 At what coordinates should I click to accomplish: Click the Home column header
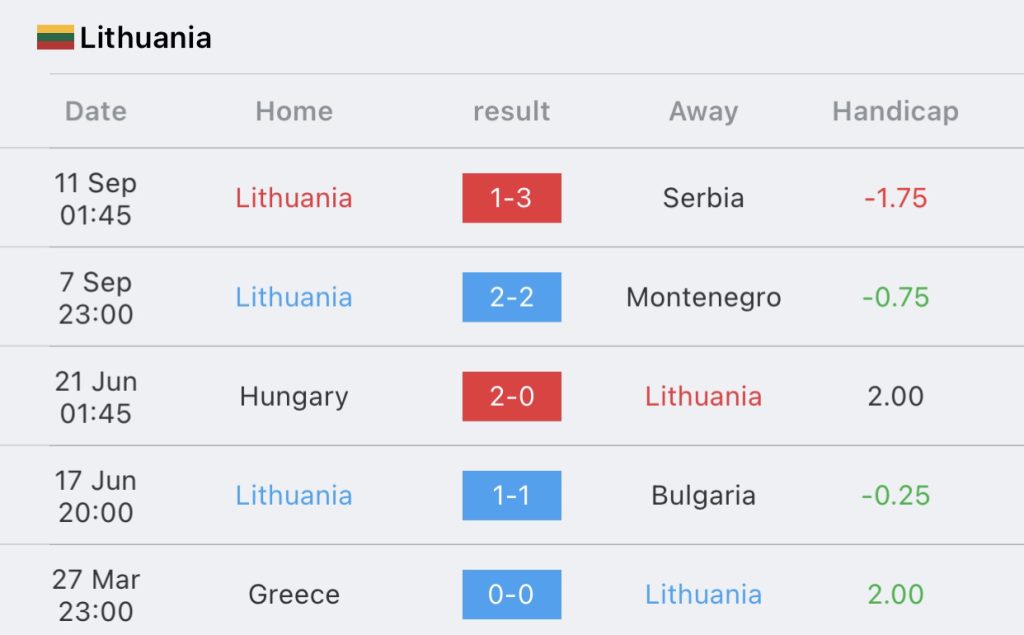click(x=294, y=111)
